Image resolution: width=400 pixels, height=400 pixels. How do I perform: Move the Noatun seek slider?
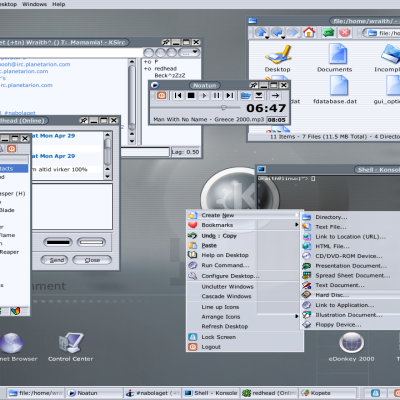pyautogui.click(x=224, y=107)
